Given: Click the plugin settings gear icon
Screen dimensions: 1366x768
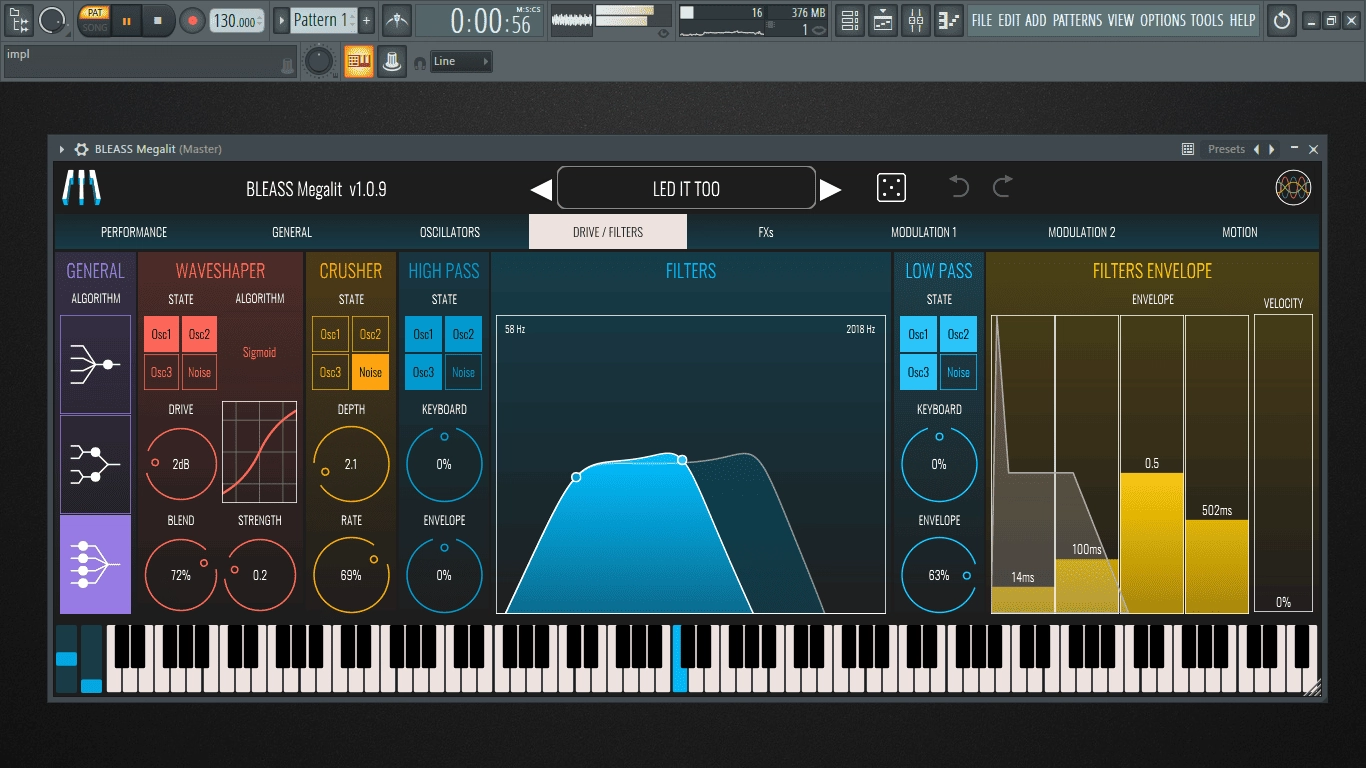Looking at the screenshot, I should pos(82,149).
